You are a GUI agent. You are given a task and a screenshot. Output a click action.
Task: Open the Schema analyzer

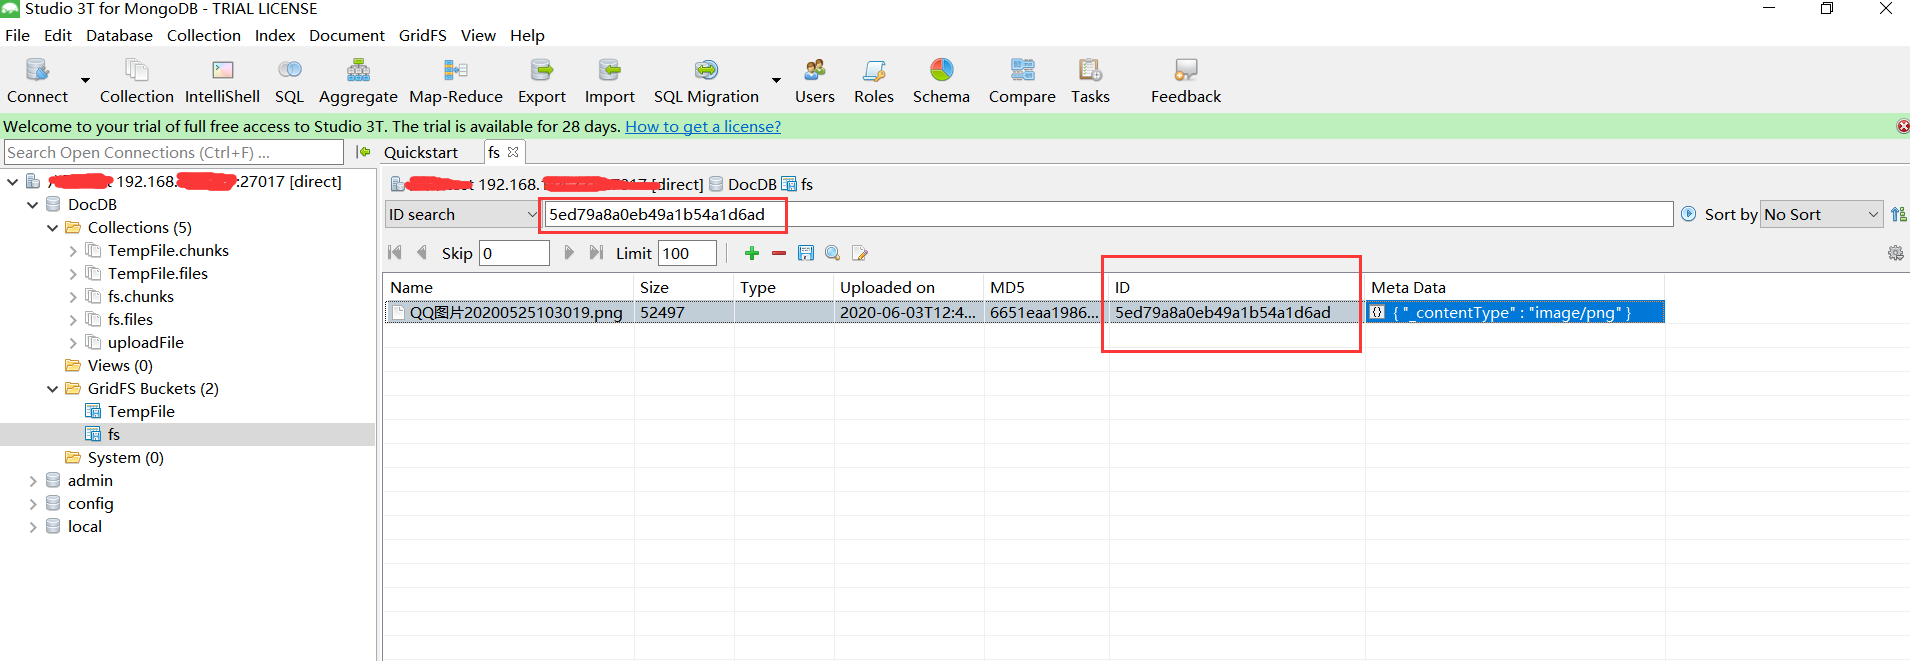pyautogui.click(x=941, y=80)
